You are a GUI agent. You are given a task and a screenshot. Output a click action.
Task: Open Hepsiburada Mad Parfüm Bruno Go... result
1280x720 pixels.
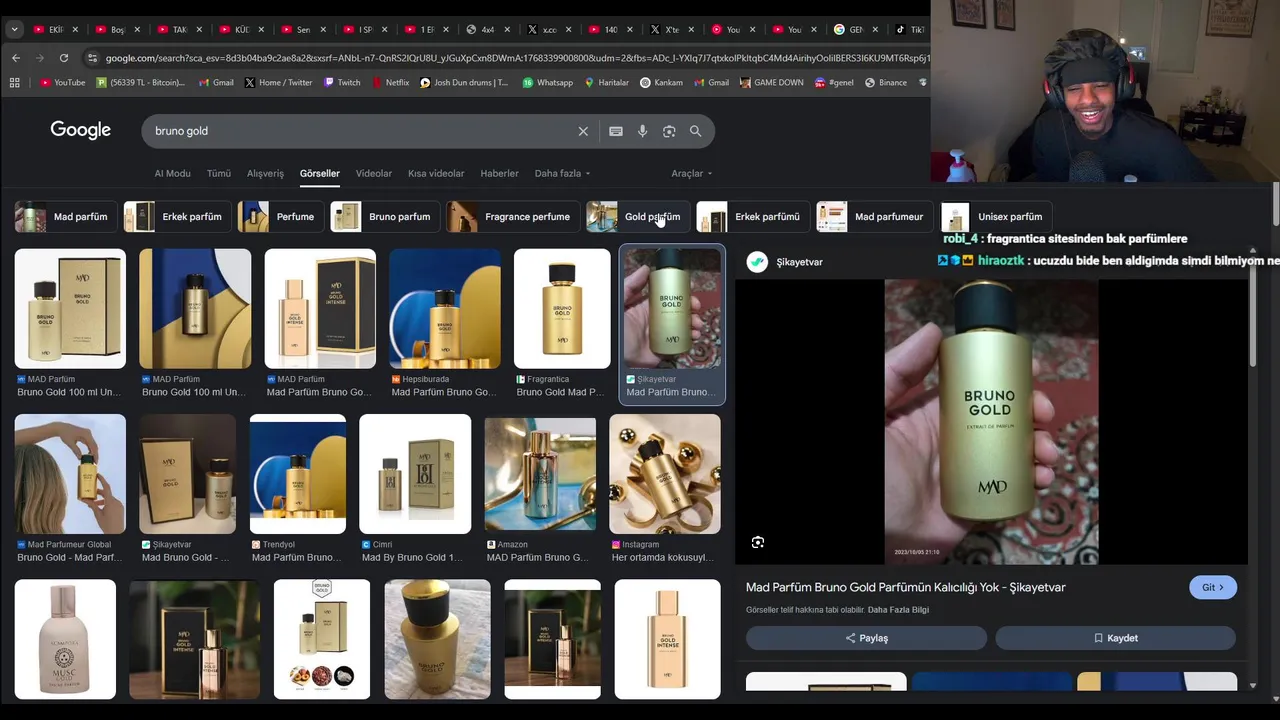[x=445, y=324]
